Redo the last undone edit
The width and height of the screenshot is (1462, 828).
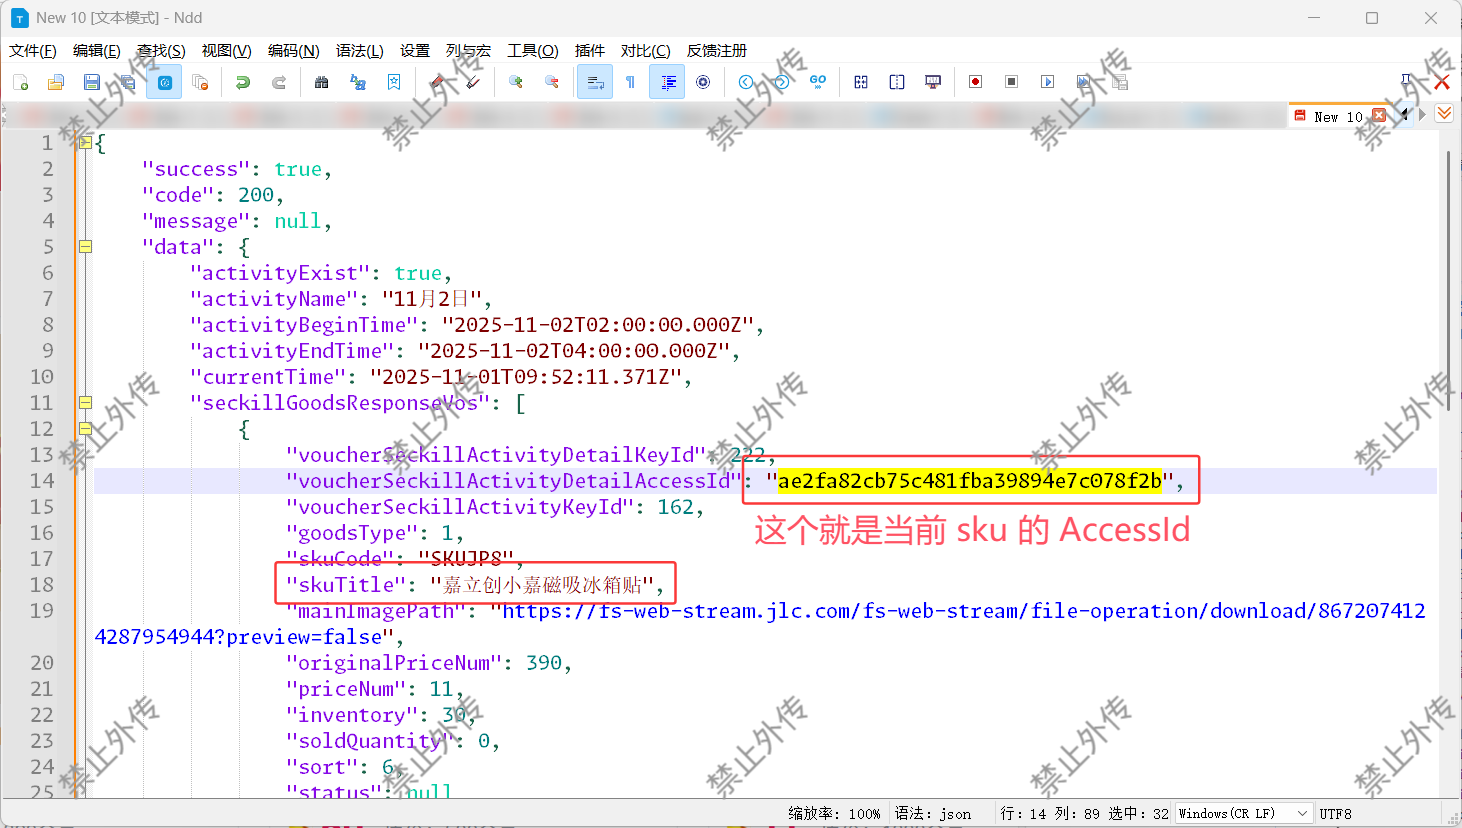279,82
